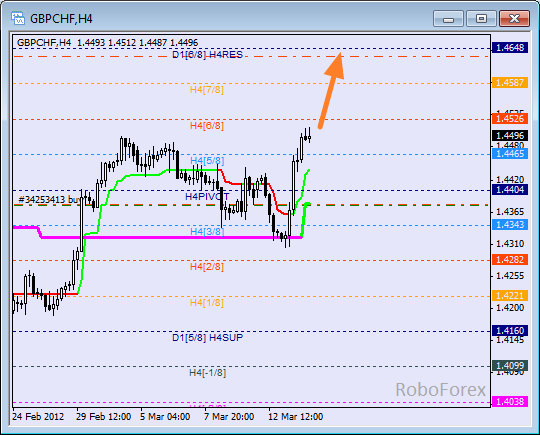540x435 pixels.
Task: Click the 12 Mar 12:00 date label
Action: pos(295,417)
